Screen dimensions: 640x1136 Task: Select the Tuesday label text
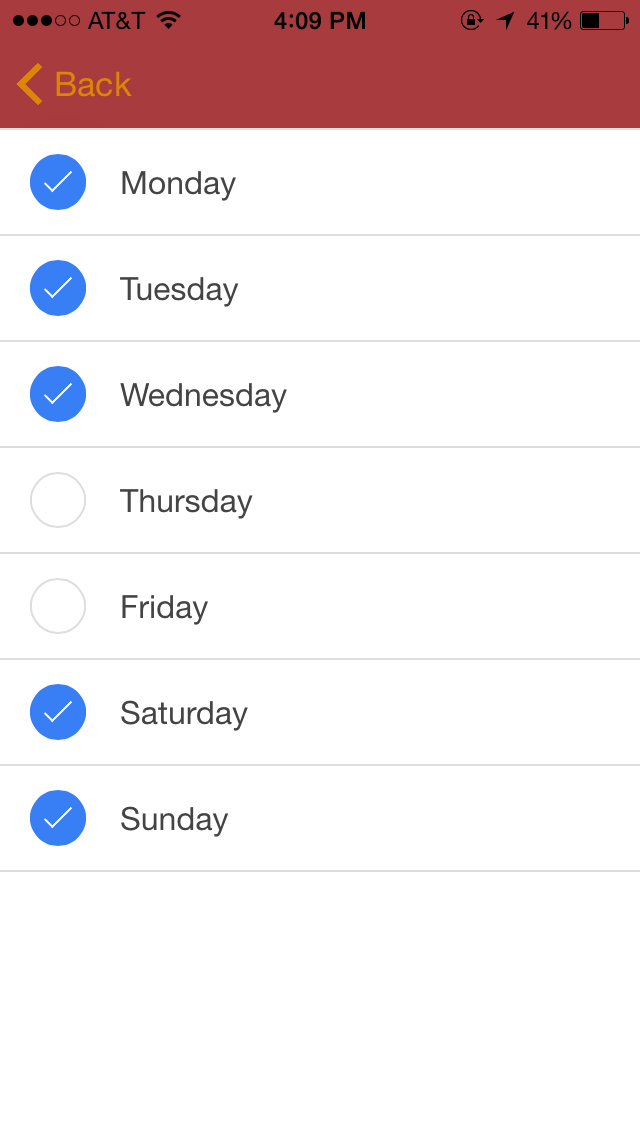point(179,290)
